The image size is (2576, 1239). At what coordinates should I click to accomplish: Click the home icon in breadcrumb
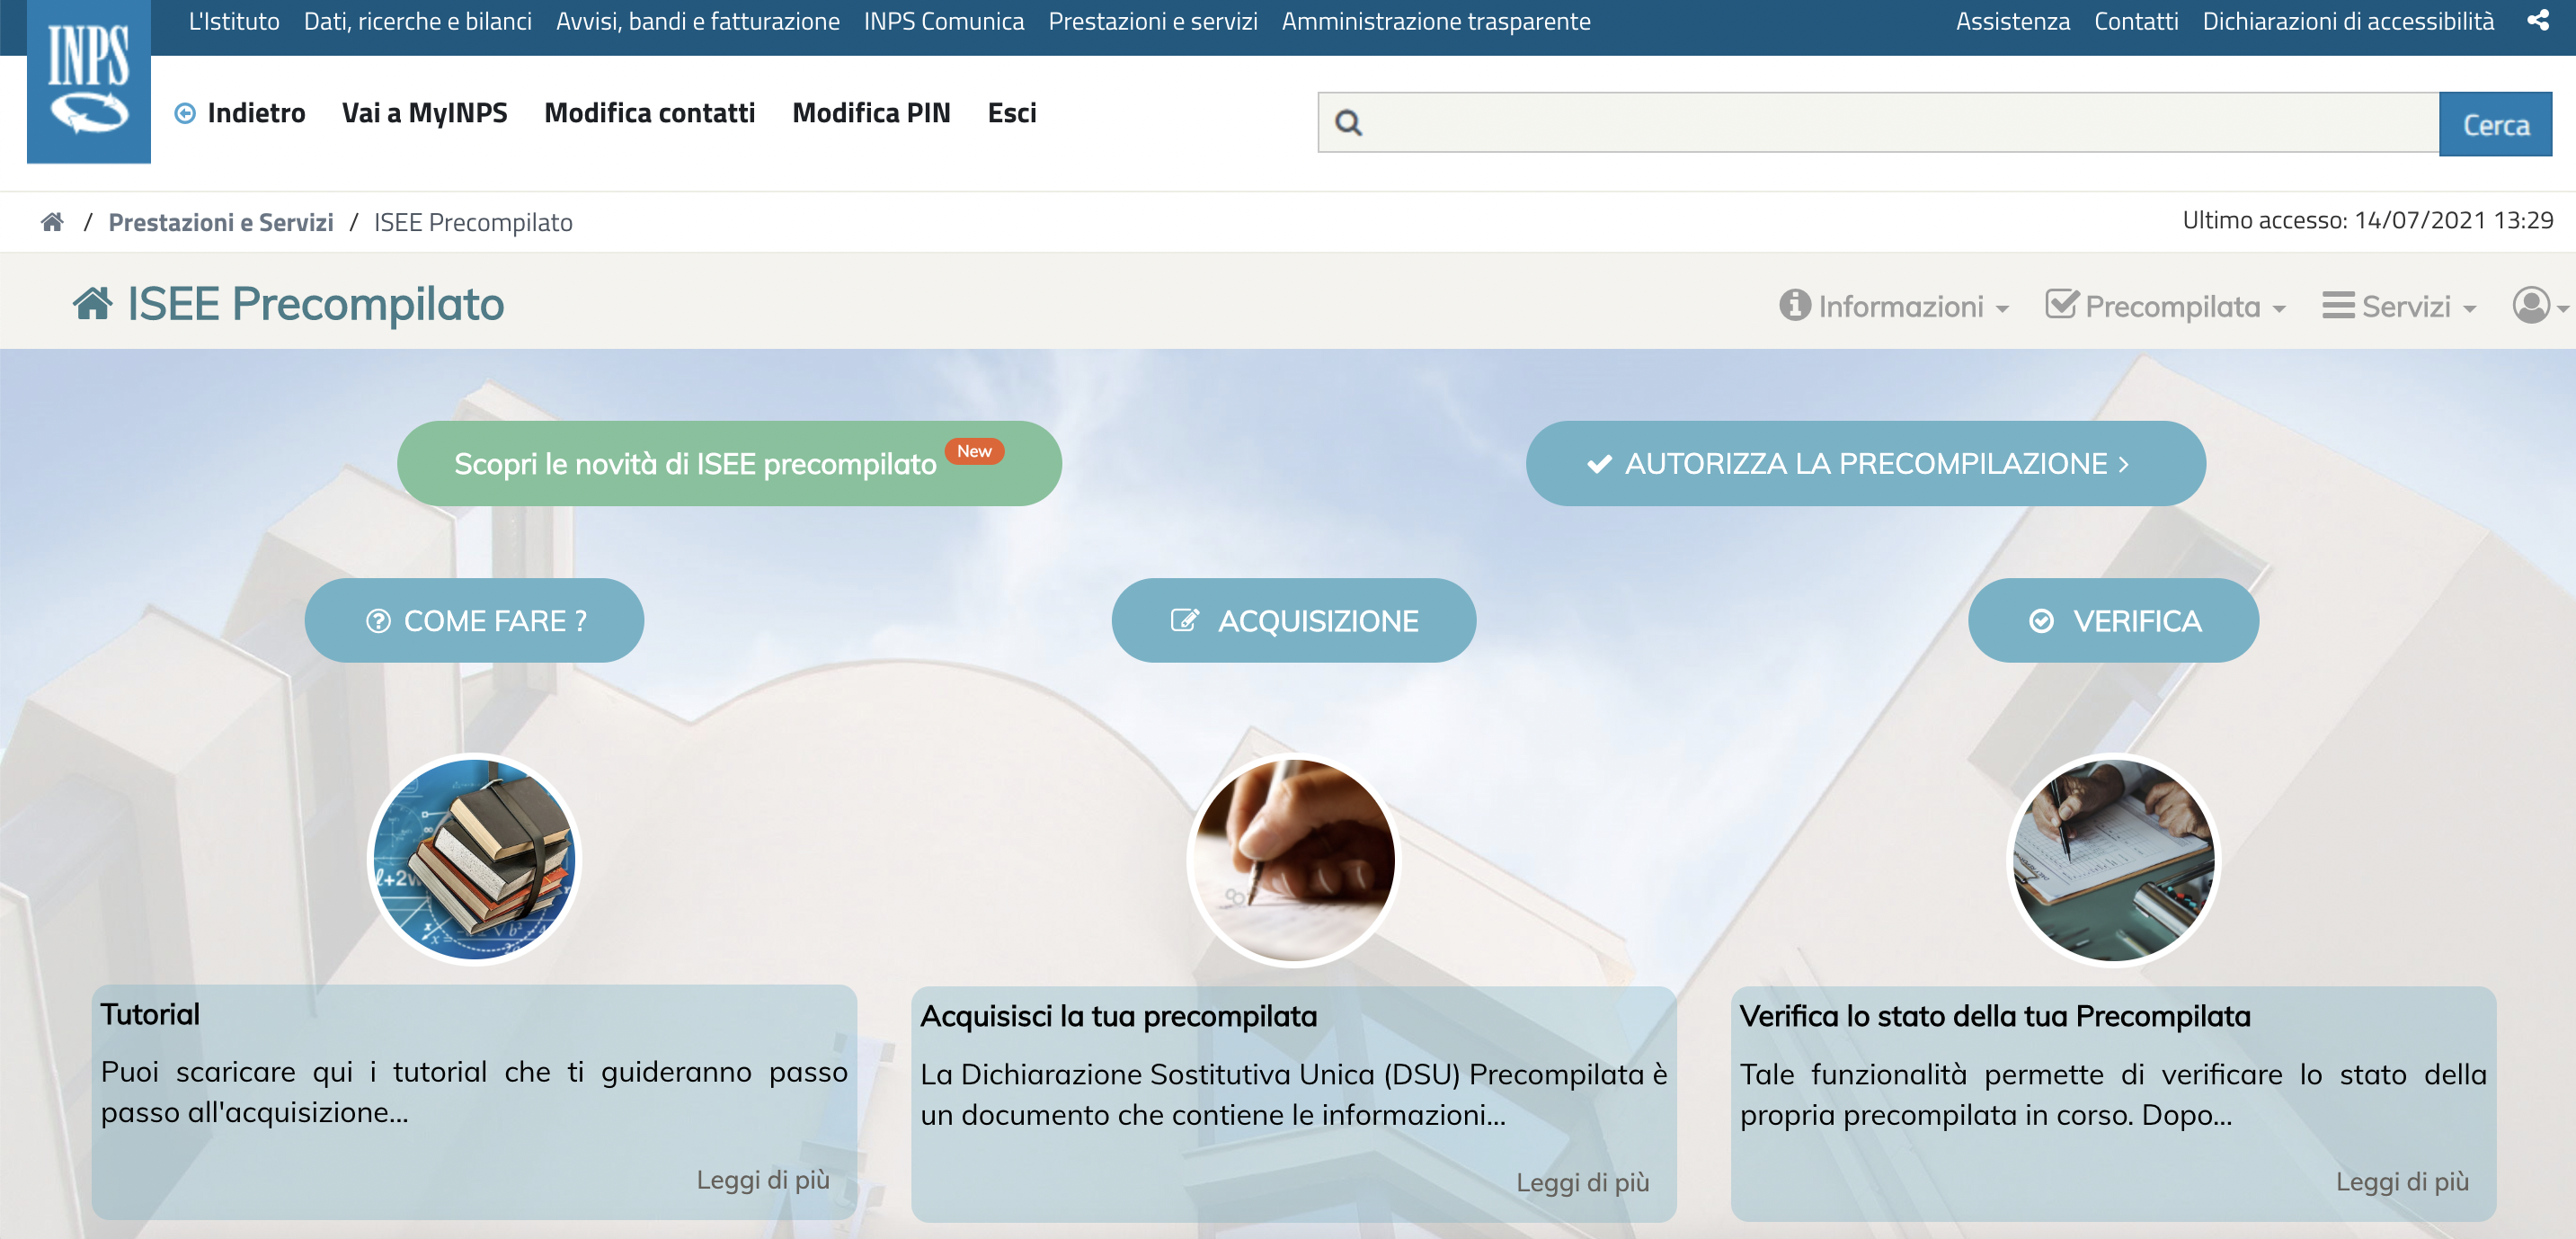52,221
